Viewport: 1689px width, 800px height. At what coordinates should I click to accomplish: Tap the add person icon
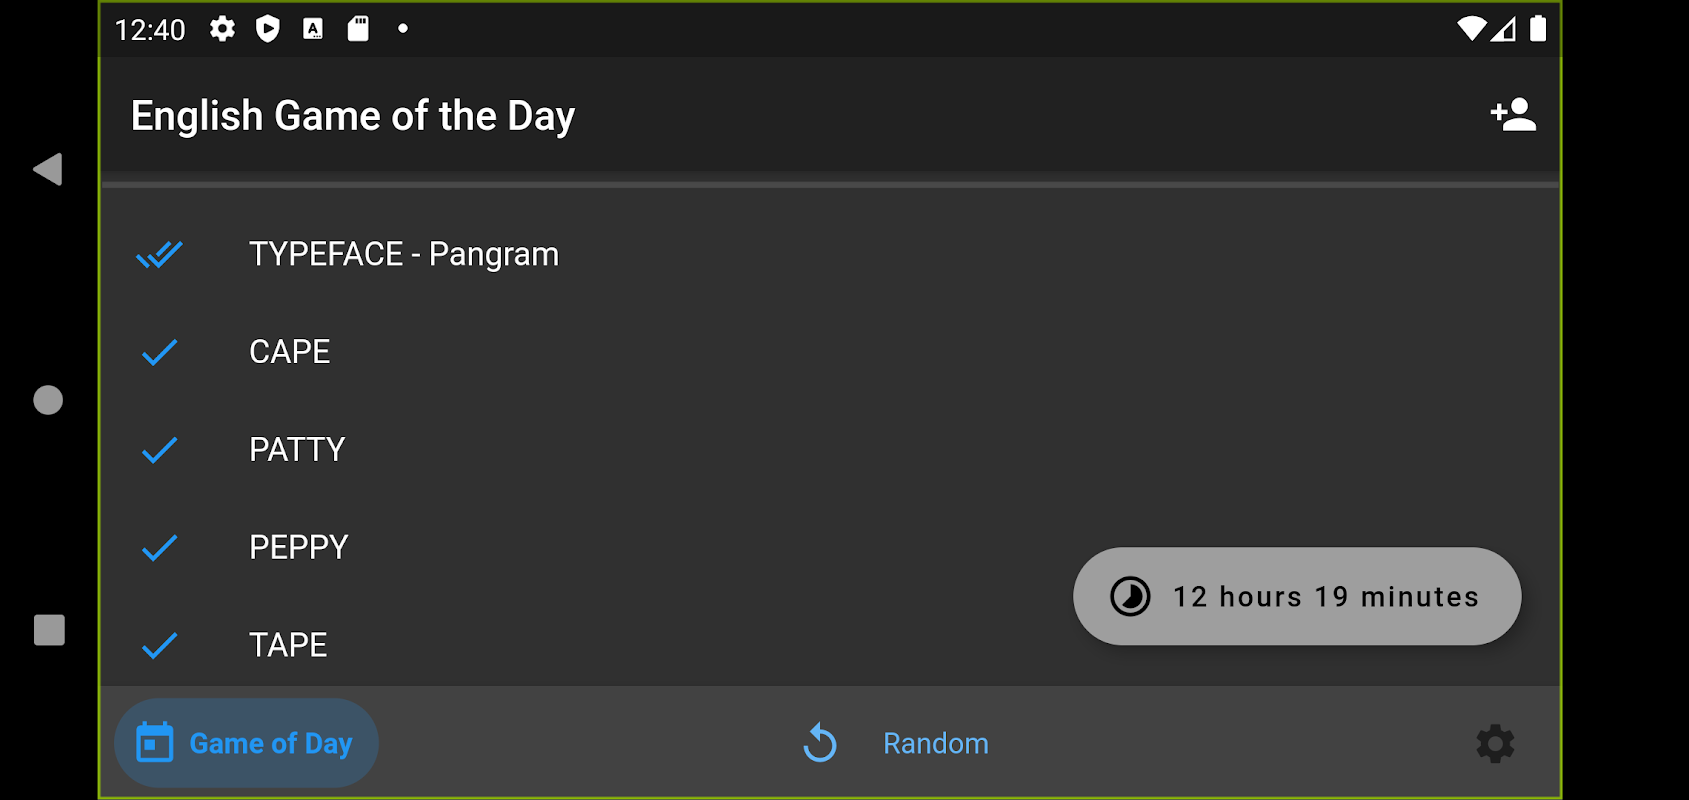(1513, 115)
